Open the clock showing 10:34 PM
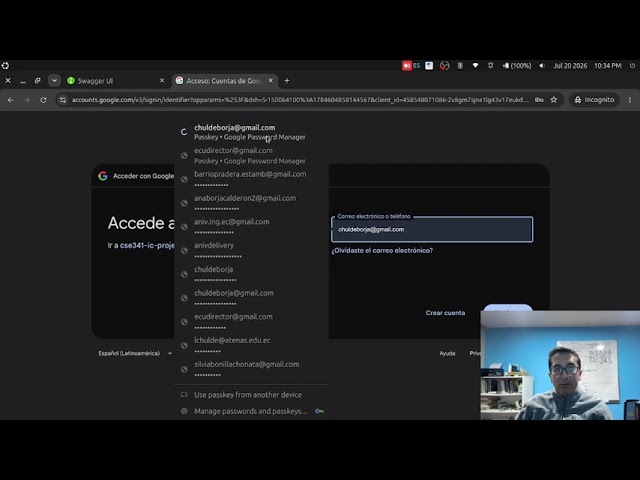Screen dimensions: 640x480 point(608,65)
